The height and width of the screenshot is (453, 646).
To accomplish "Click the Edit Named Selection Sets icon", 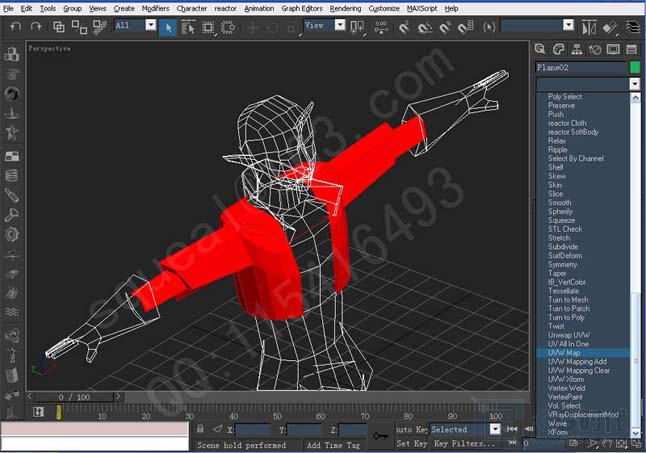I will (x=489, y=27).
